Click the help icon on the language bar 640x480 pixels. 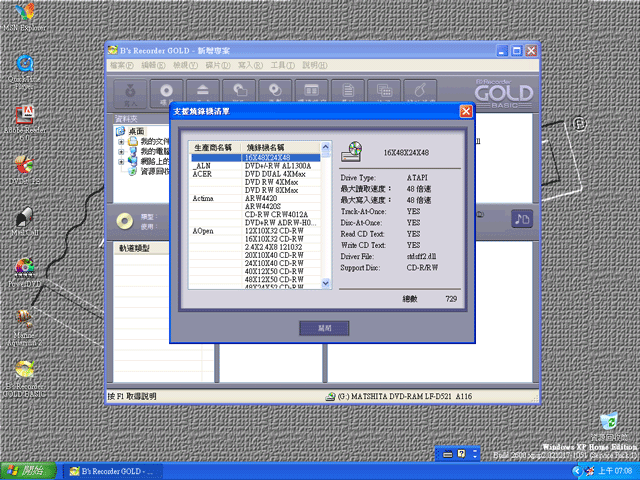(461, 454)
